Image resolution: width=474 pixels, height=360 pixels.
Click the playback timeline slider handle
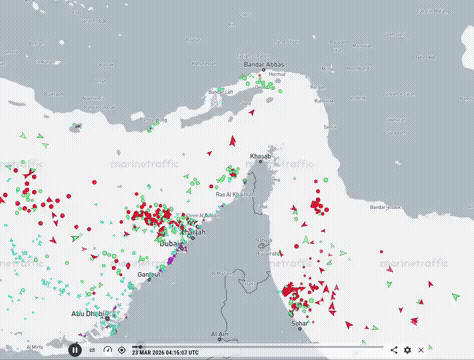coord(140,347)
